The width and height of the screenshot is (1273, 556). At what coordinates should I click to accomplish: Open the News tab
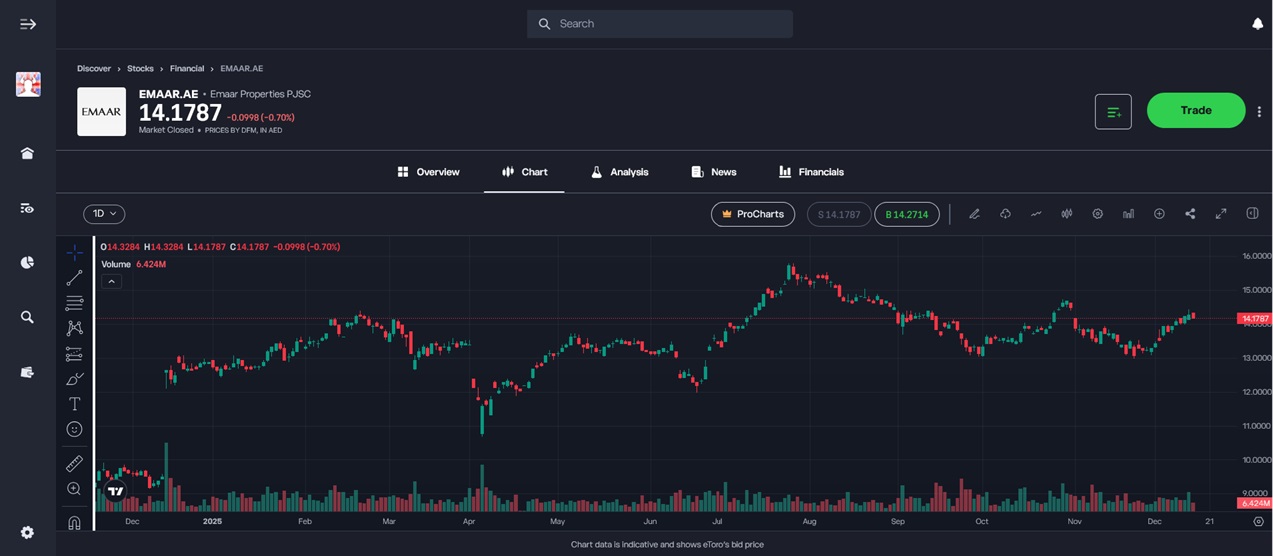coord(713,172)
